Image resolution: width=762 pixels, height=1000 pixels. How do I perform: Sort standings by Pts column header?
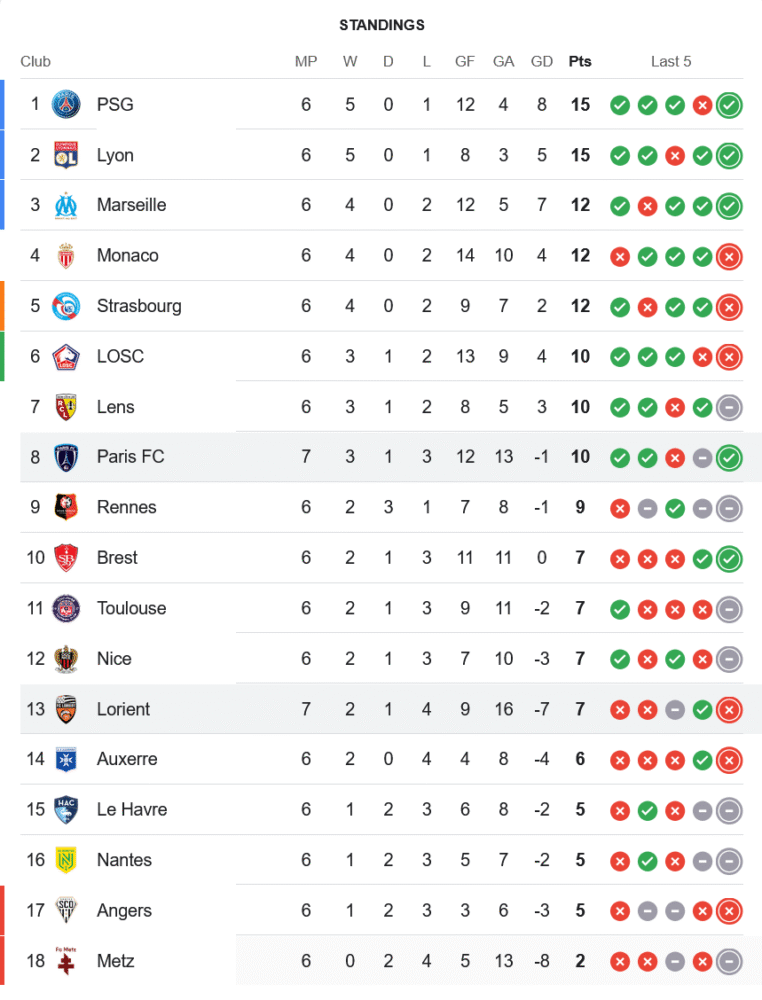(580, 61)
